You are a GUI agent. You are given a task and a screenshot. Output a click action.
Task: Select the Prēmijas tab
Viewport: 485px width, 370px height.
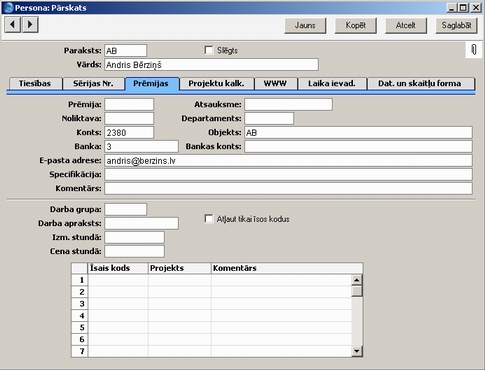coord(151,83)
